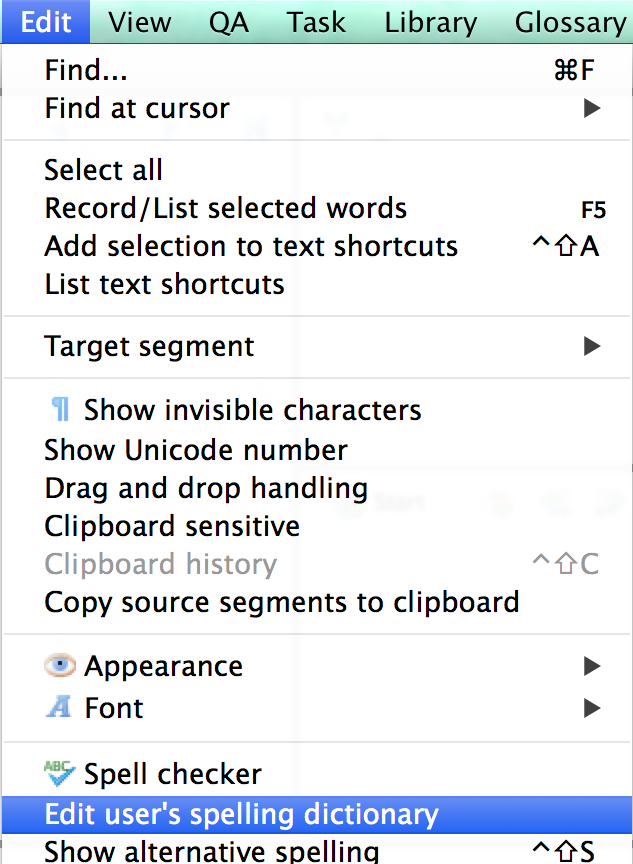Open List text shortcuts

pyautogui.click(x=164, y=284)
